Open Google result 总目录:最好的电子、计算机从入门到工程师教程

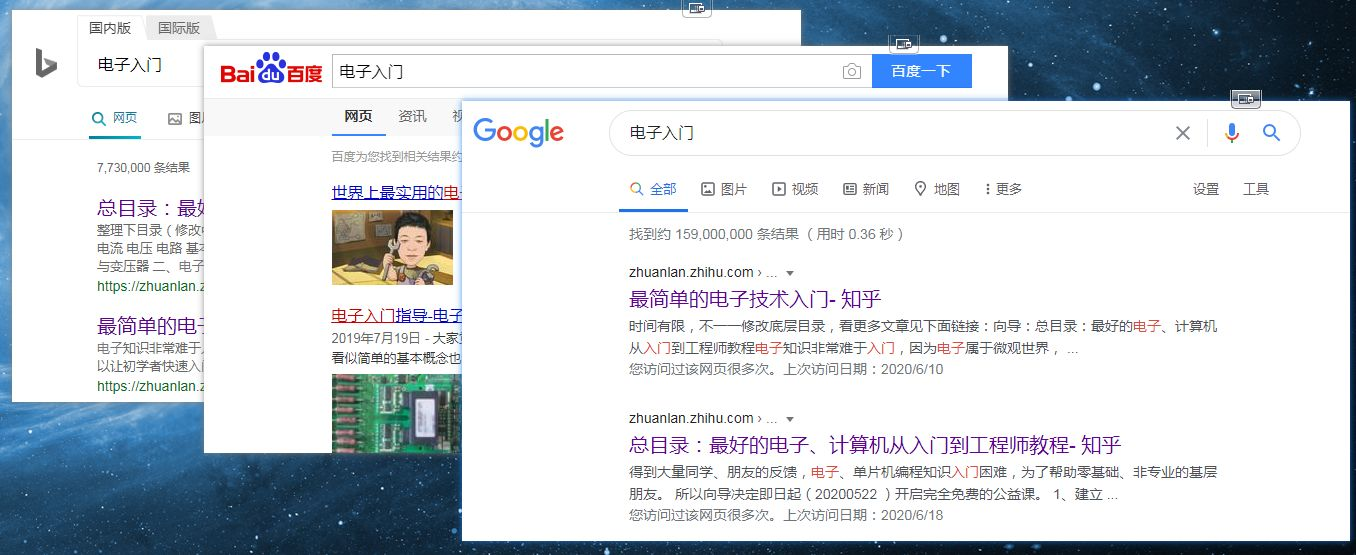tap(875, 445)
